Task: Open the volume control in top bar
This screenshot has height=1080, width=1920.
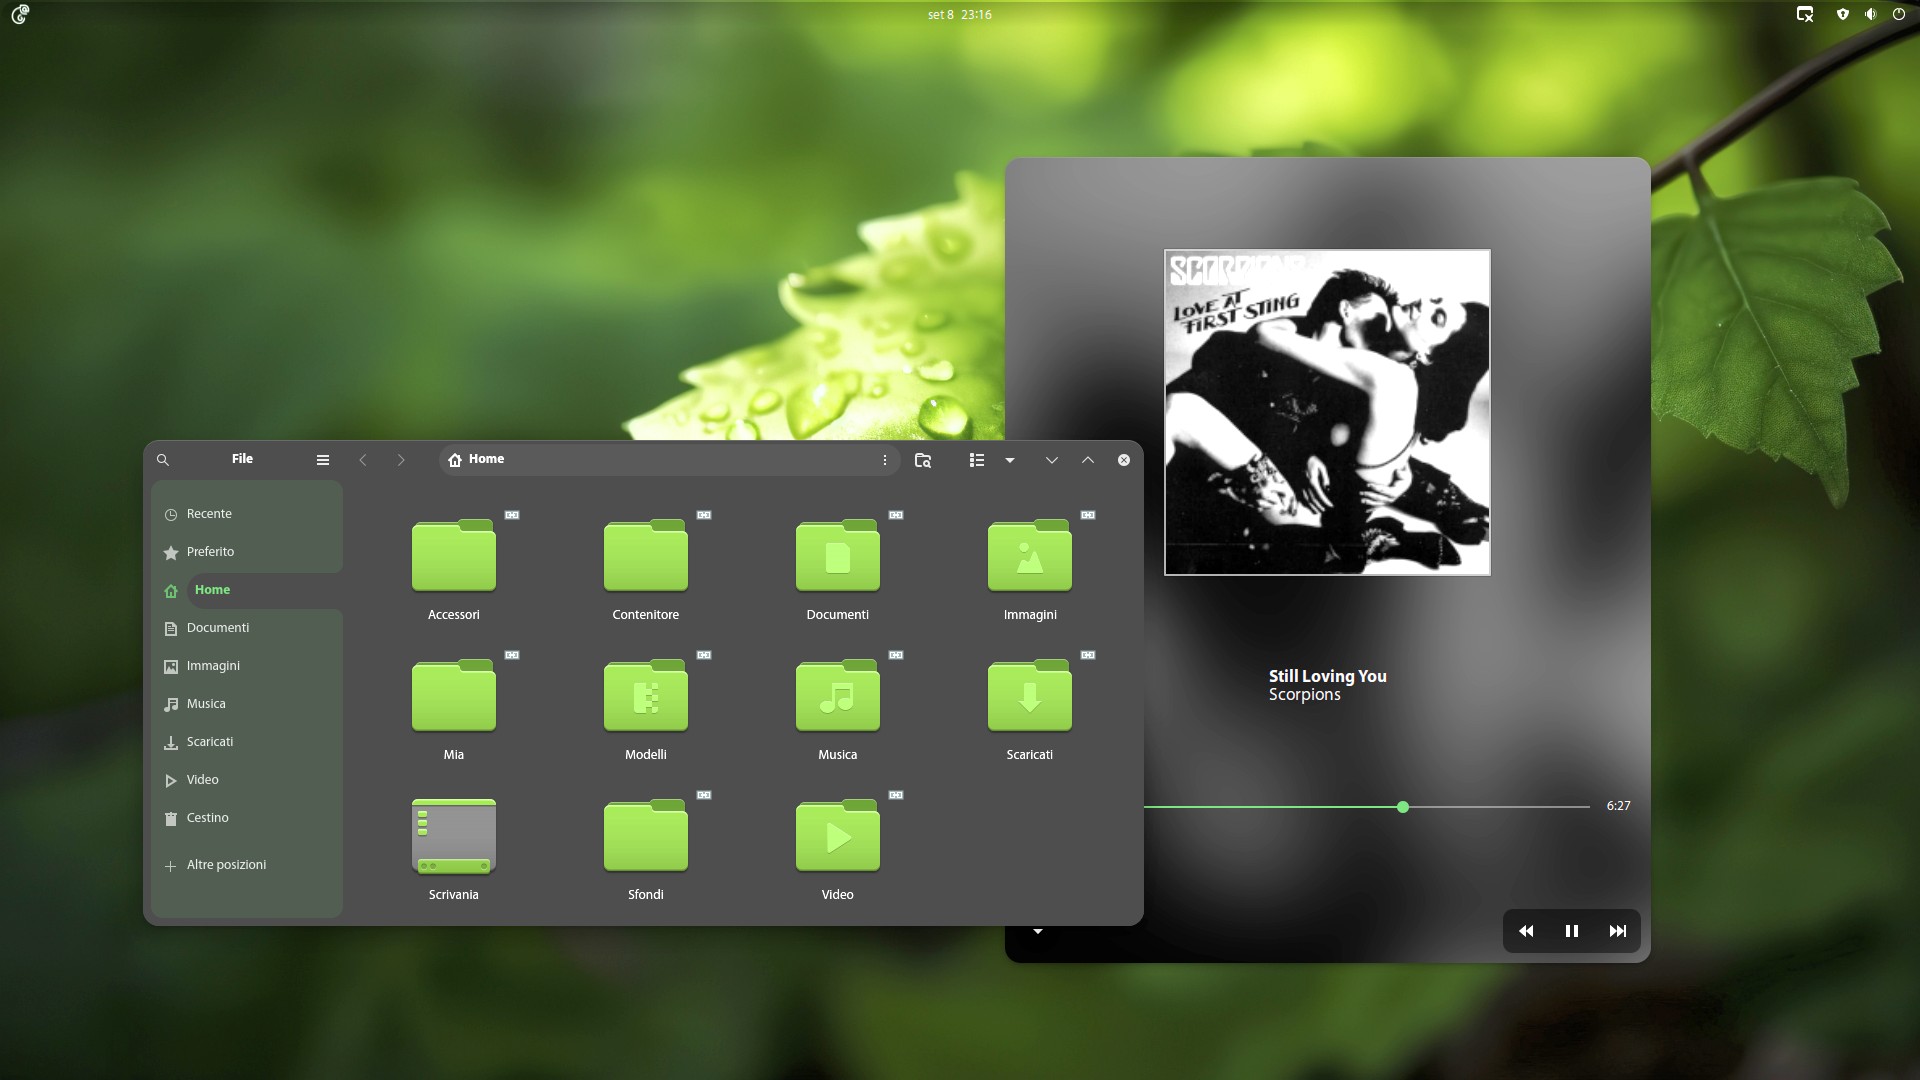Action: click(1870, 14)
